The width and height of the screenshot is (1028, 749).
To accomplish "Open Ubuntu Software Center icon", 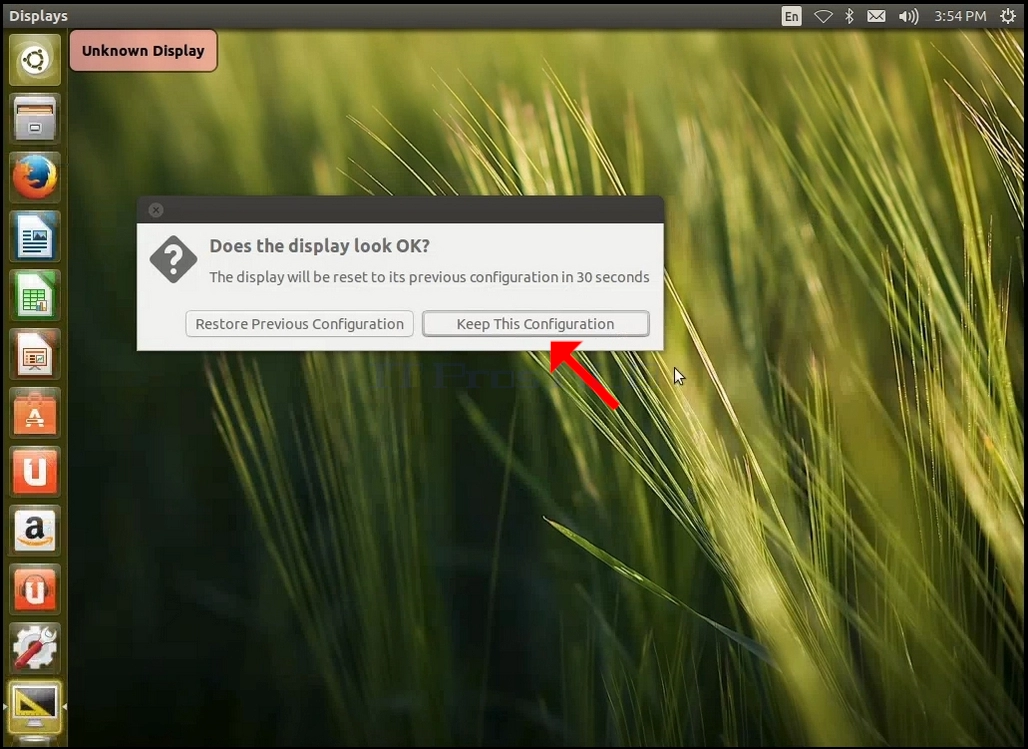I will 35,413.
